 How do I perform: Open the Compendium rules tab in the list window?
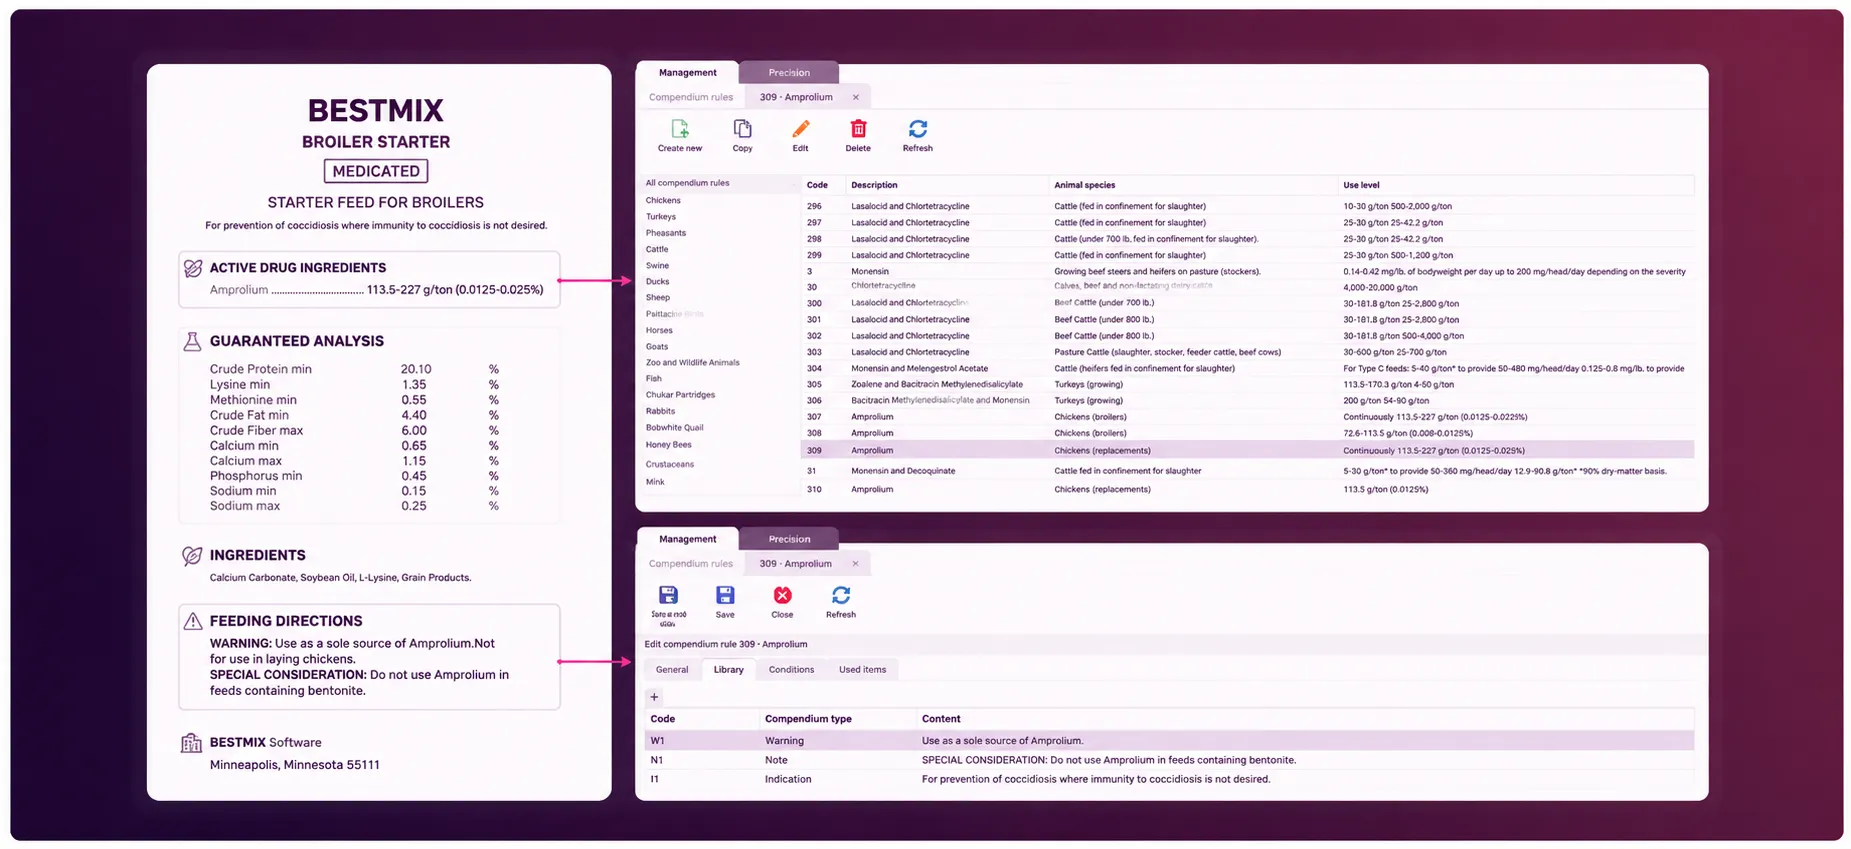tap(691, 97)
